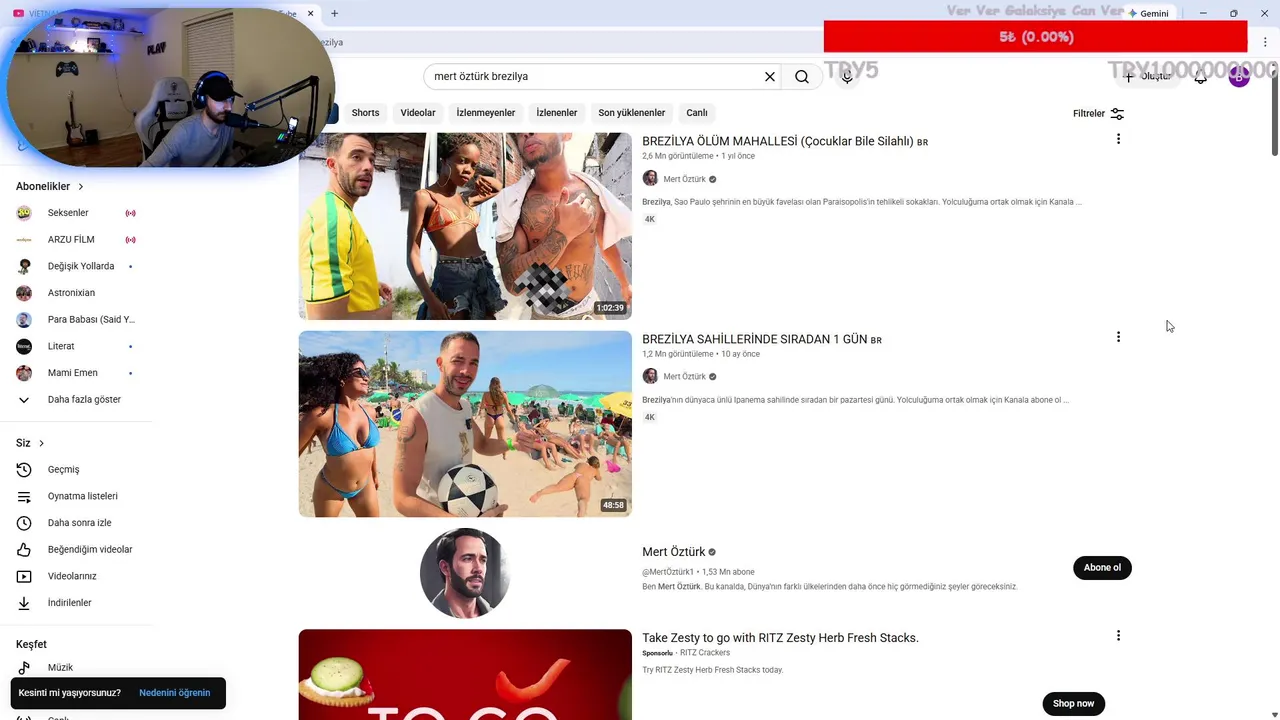Open the Mert Öztürk channel name in channel card

674,552
